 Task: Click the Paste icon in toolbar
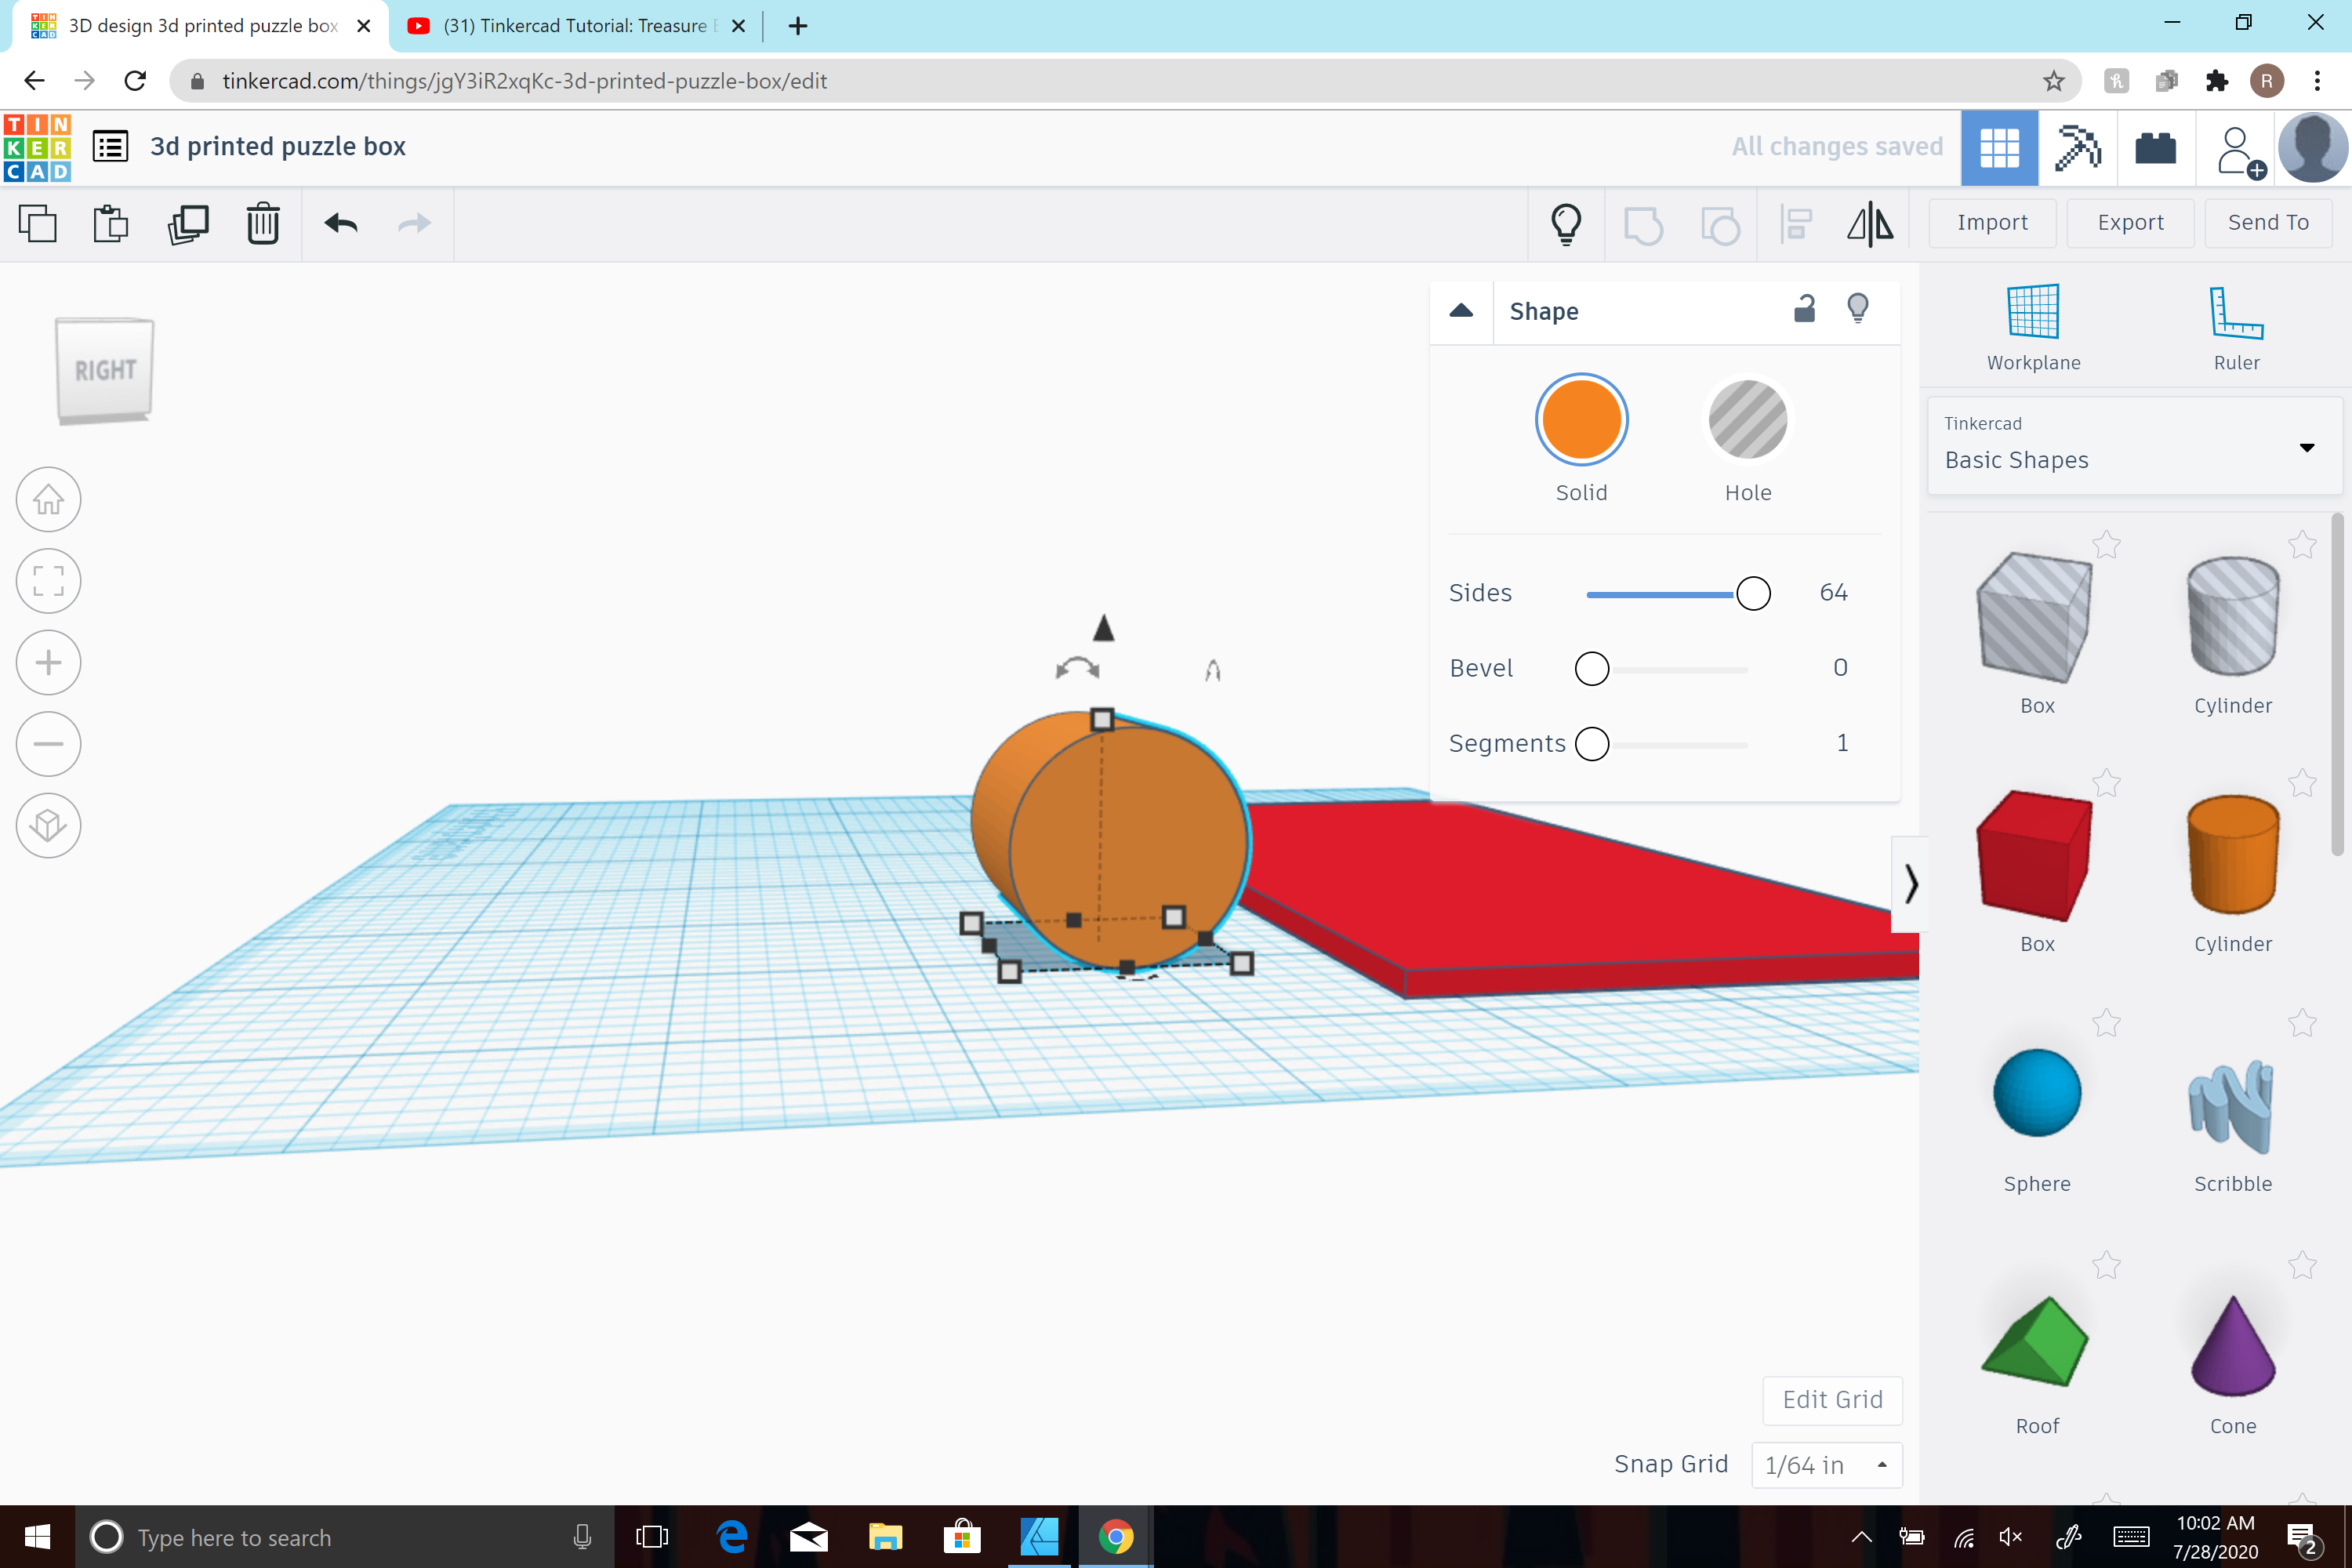tap(111, 223)
